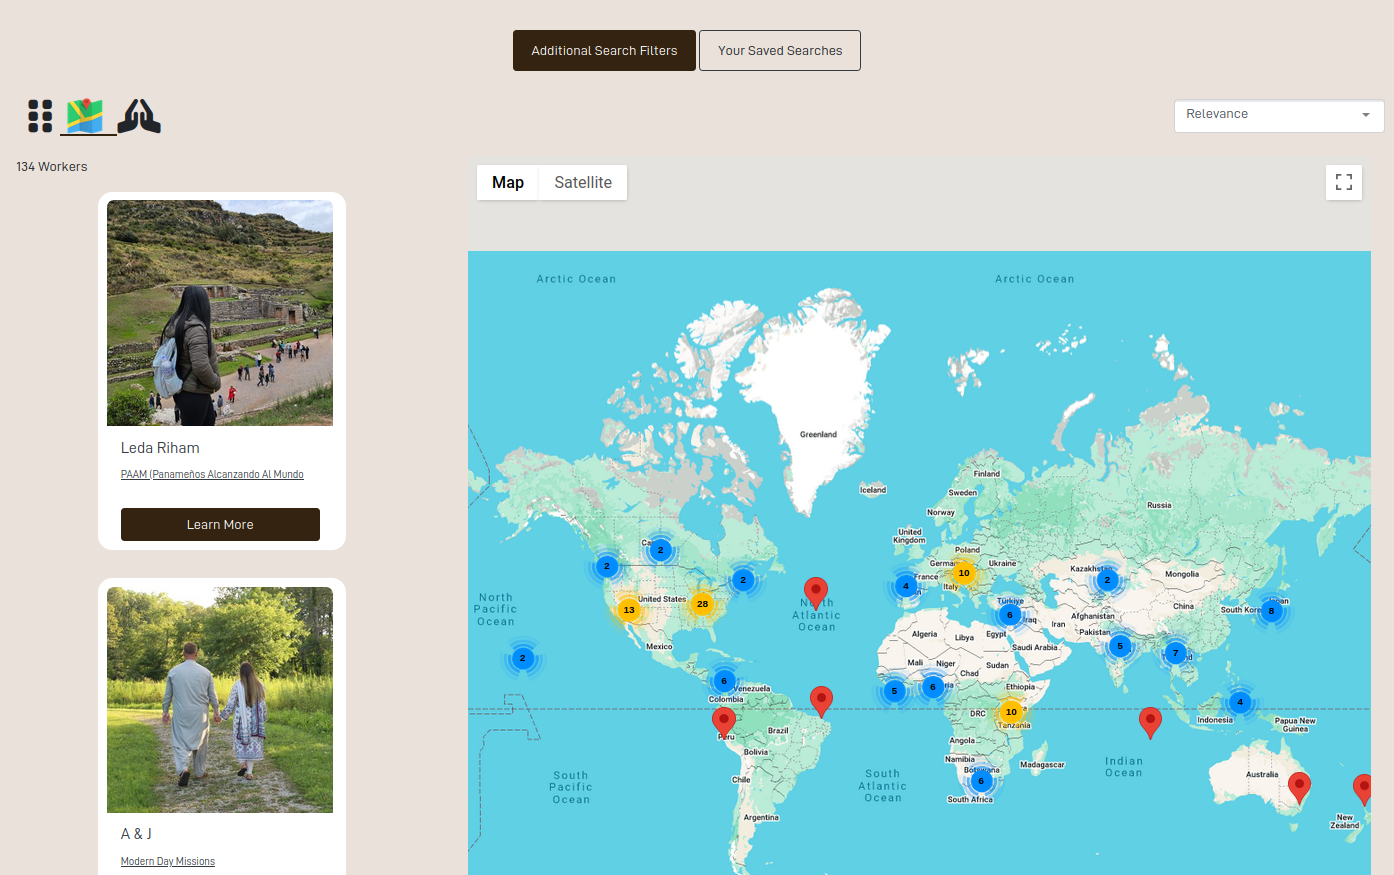Image resolution: width=1394 pixels, height=875 pixels.
Task: Open cluster 2 over Kazakhstan
Action: point(1107,580)
